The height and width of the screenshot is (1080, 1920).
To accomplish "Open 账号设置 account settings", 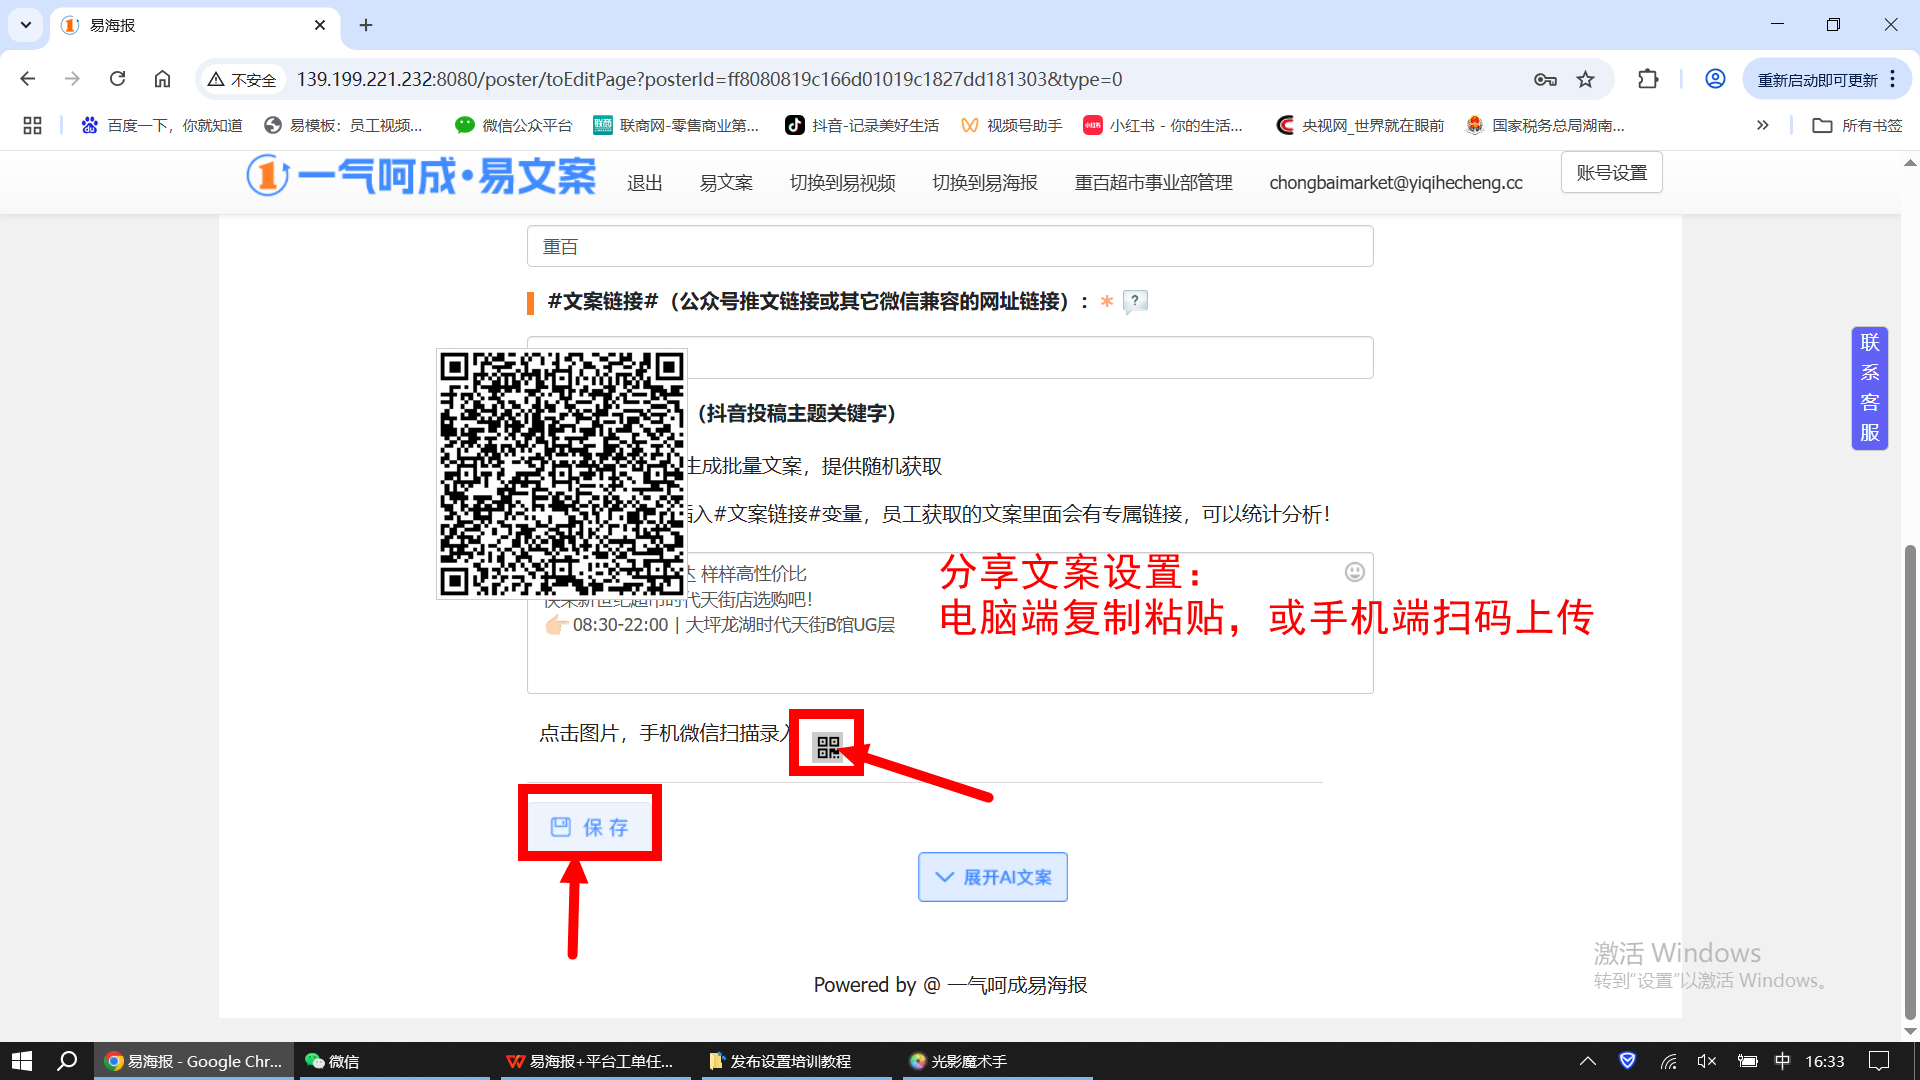I will coord(1612,172).
